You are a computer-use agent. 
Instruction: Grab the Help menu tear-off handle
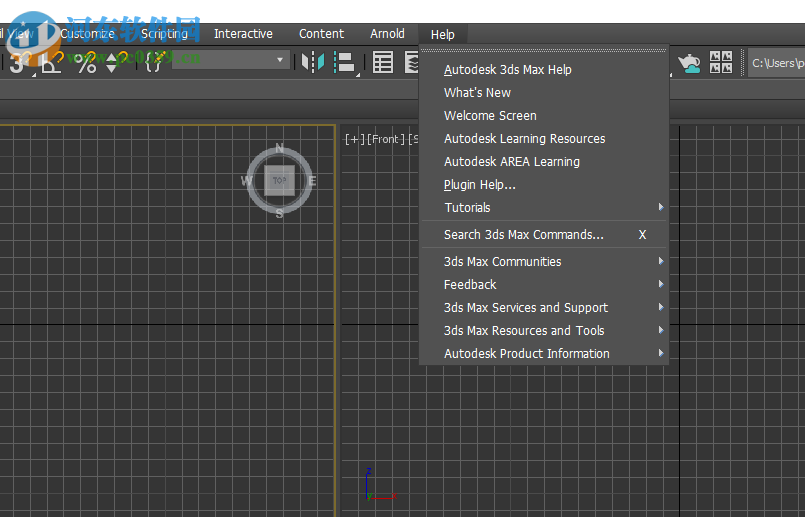click(x=544, y=51)
